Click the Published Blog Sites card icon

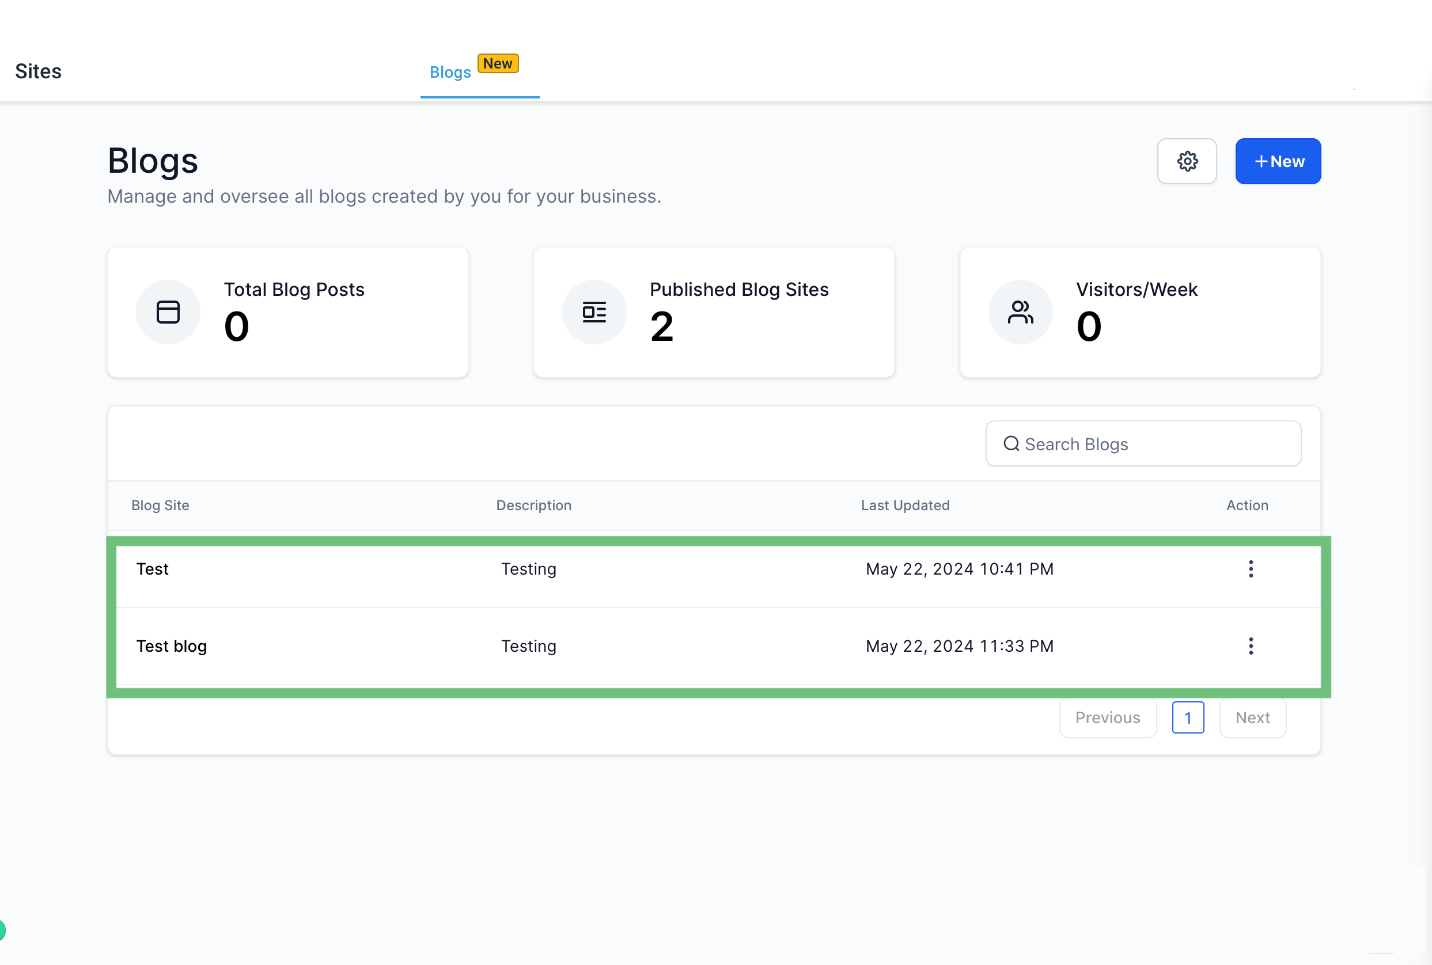[594, 312]
